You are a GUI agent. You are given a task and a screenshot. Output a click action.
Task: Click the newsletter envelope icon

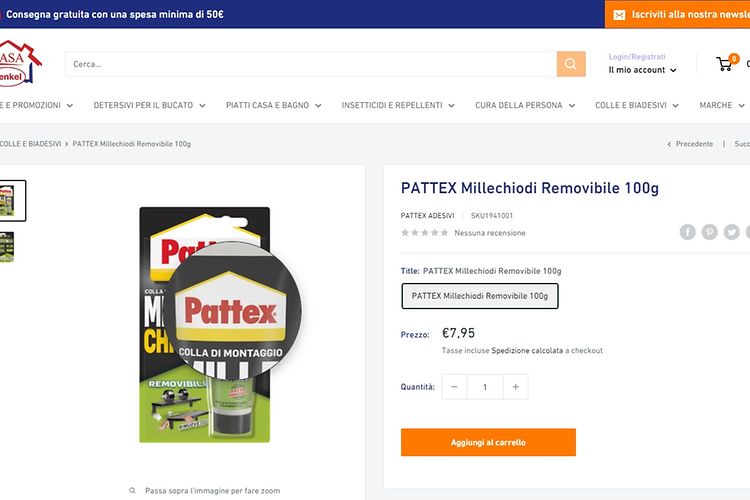point(619,15)
